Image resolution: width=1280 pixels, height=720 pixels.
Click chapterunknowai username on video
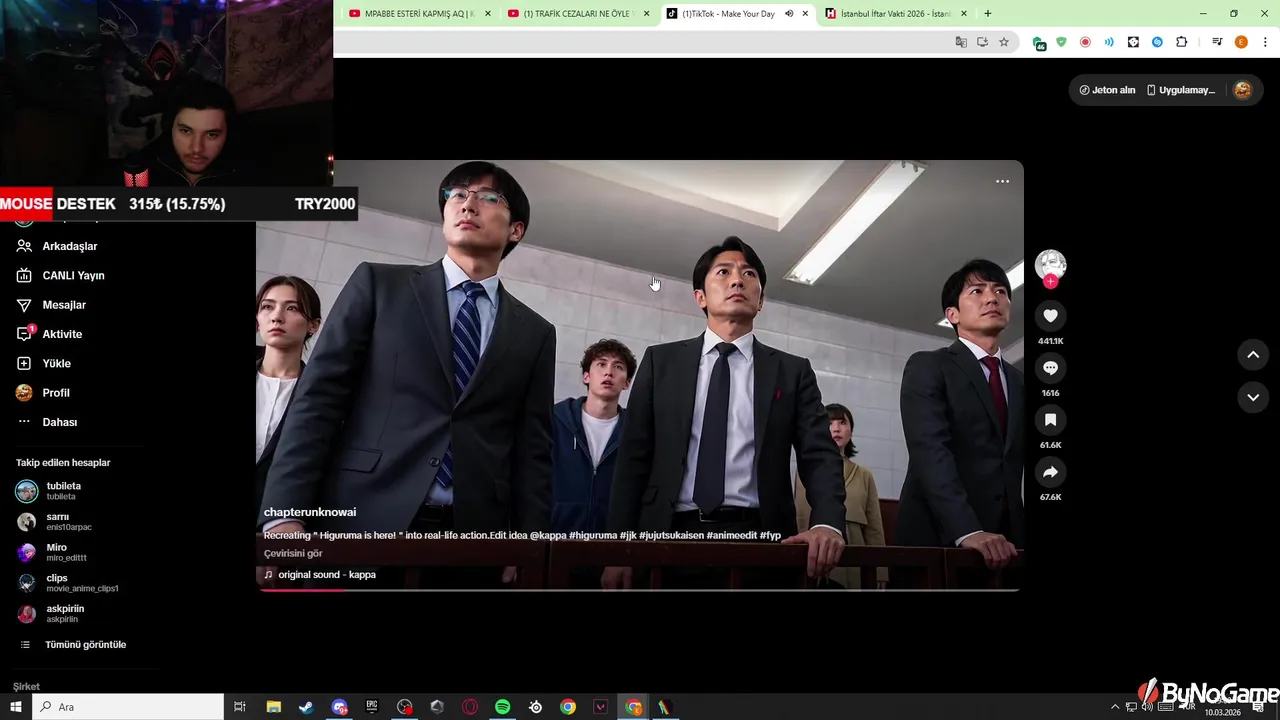310,512
